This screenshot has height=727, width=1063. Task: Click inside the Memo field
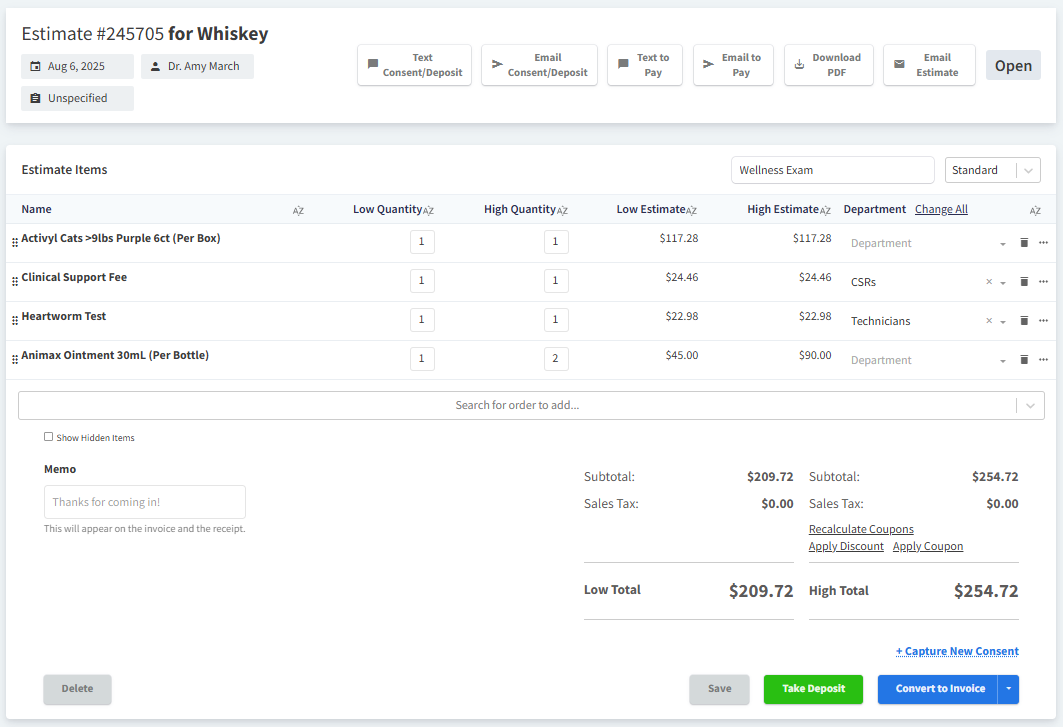coord(144,501)
